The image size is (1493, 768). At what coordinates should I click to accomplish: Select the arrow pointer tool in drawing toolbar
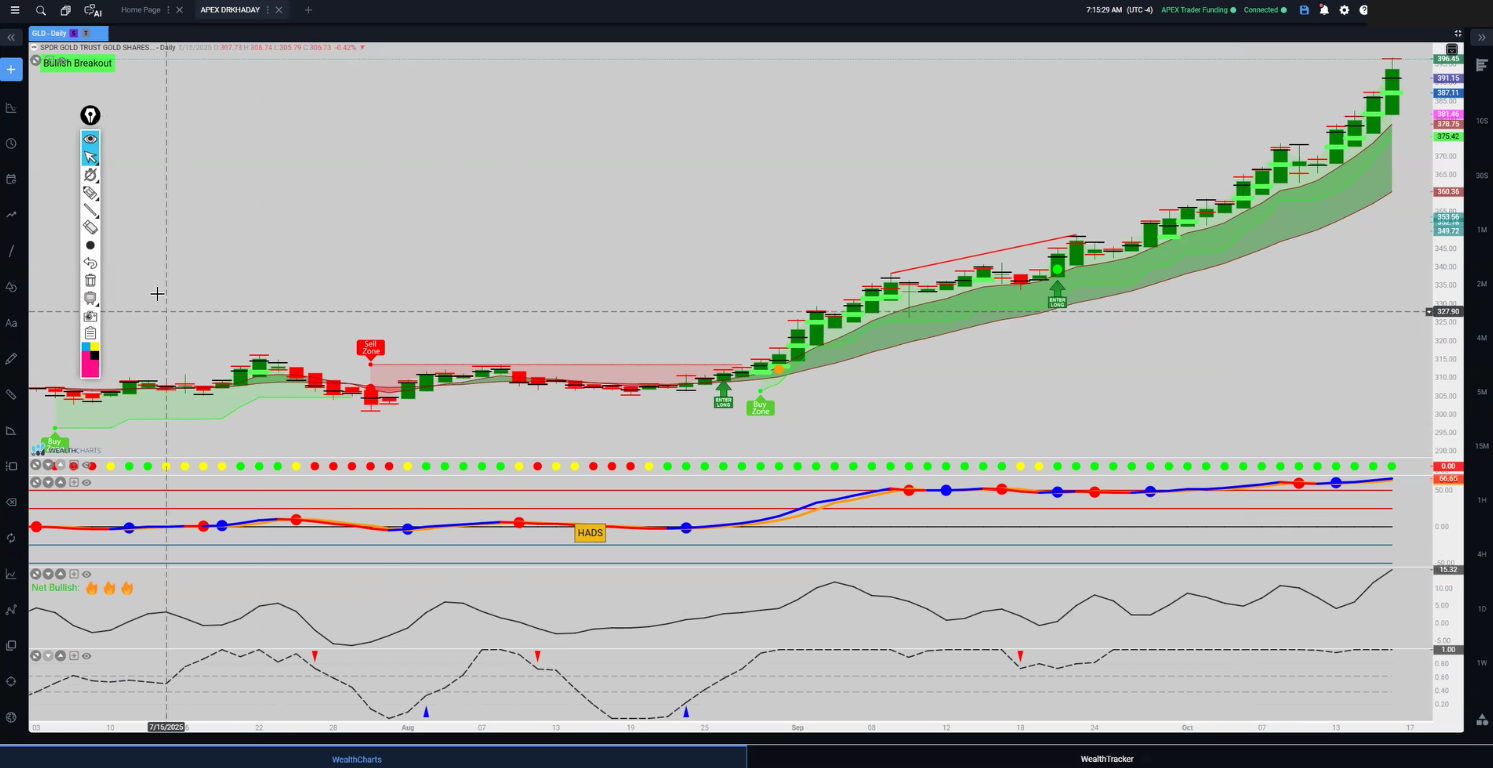coord(90,157)
